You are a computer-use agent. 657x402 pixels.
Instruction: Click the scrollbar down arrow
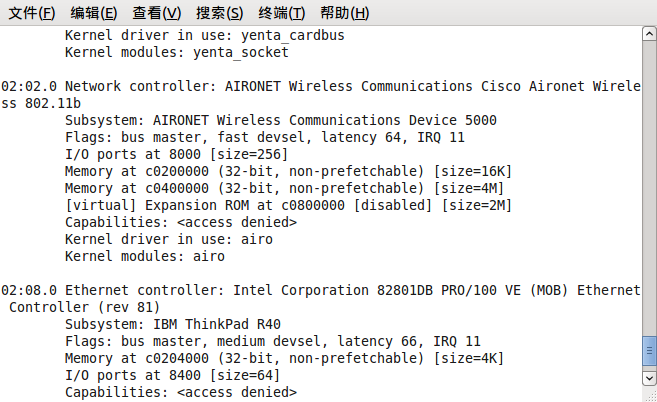[x=649, y=378]
